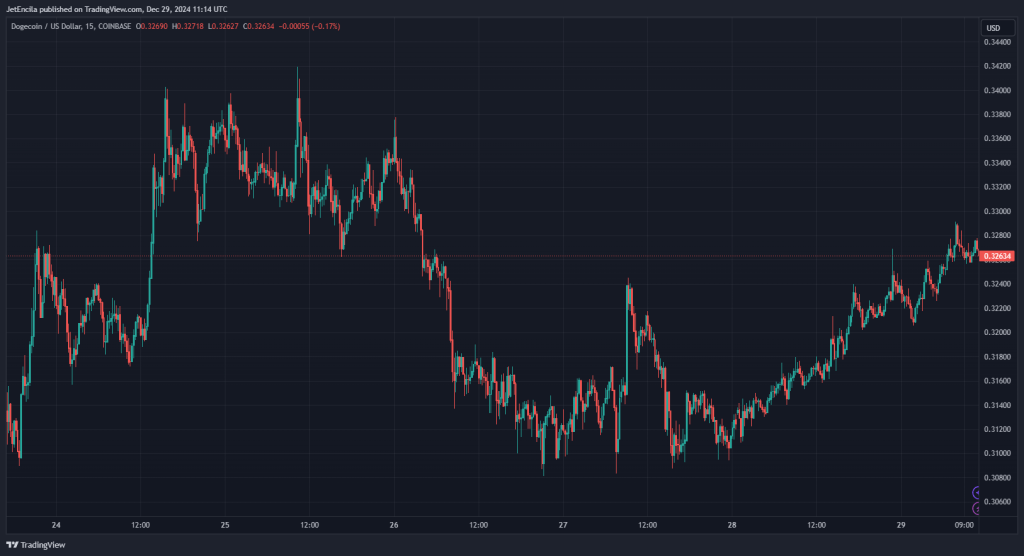Screen dimensions: 1024x556
Task: Click the change value −0.00055 (−0.17%)
Action: click(x=310, y=27)
